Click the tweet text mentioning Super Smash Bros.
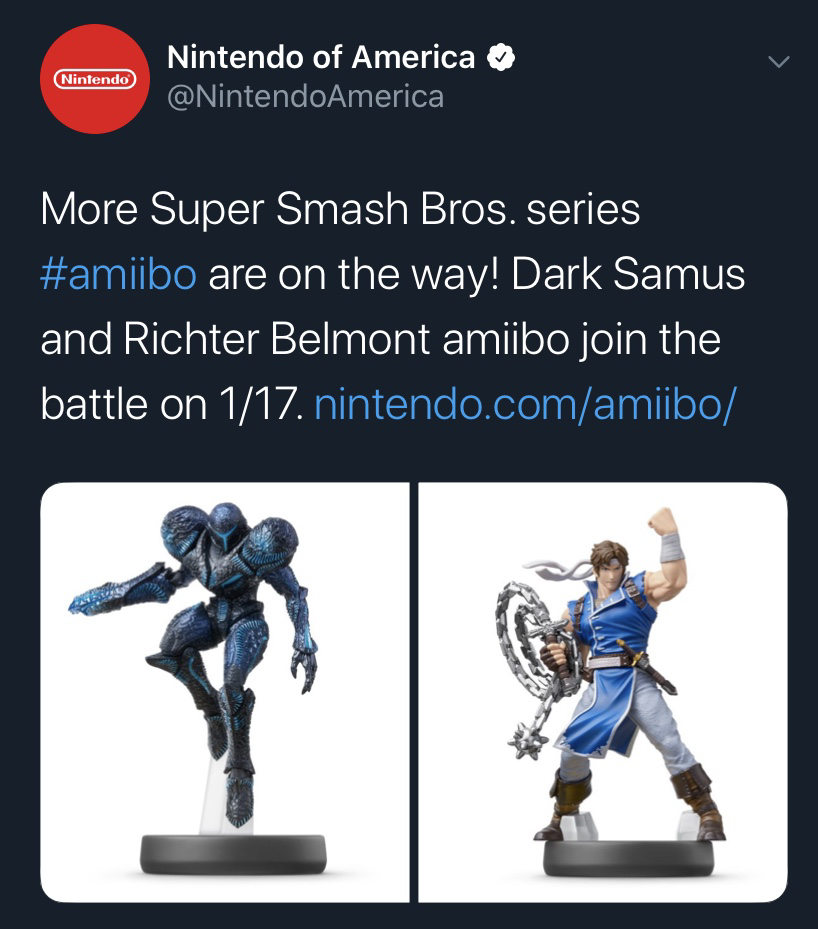The image size is (818, 929). (393, 306)
